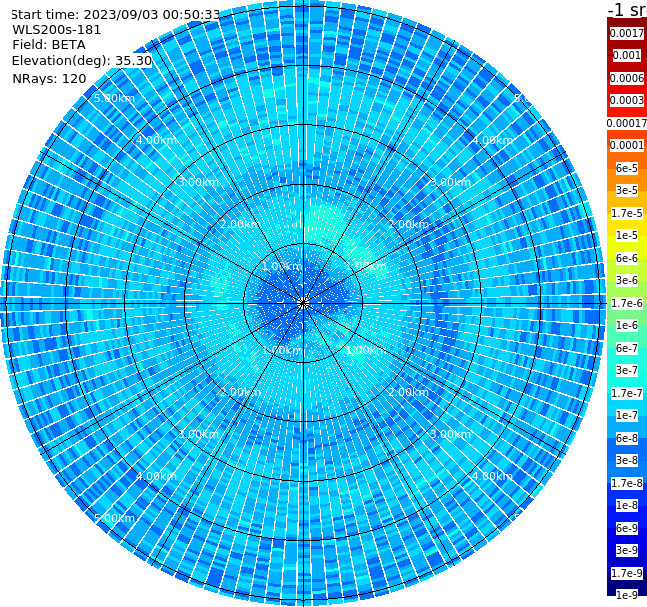Click the Start time 2023/09/03 00:50:33 text
This screenshot has width=647, height=607.
click(x=115, y=14)
